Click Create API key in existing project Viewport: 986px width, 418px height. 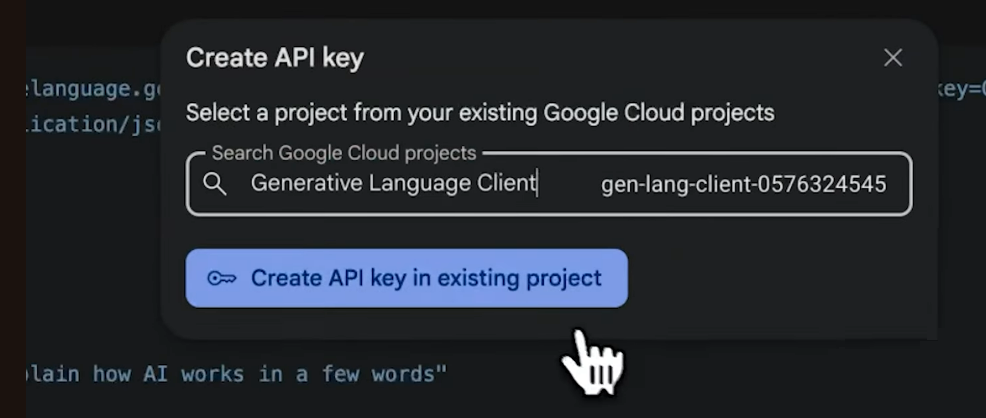[x=406, y=278]
